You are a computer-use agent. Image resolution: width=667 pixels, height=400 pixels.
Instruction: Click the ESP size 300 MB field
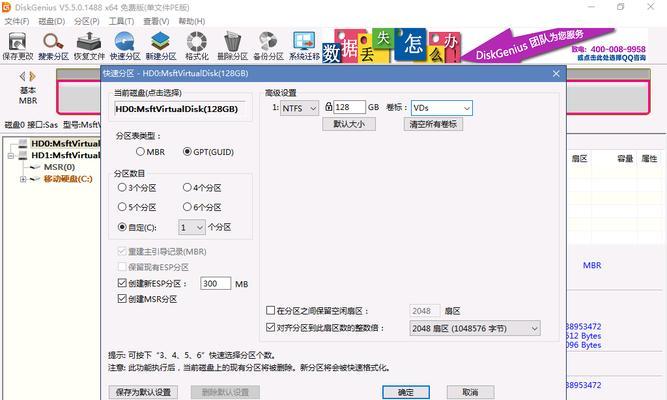click(216, 283)
